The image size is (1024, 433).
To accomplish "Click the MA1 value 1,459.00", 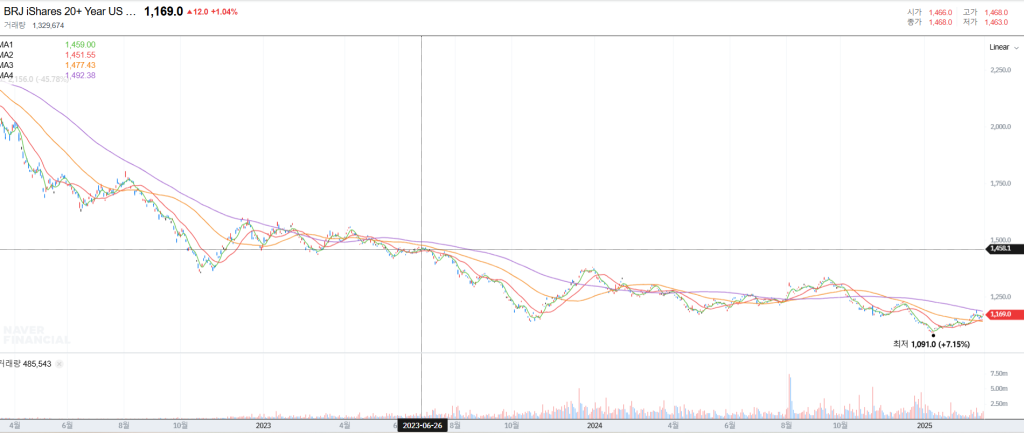I will coord(80,44).
